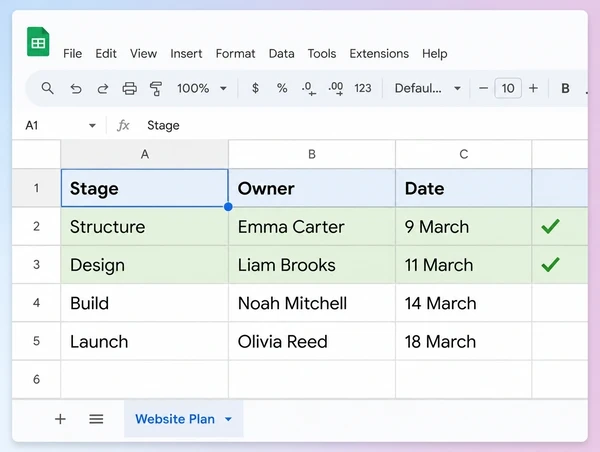Click the Google Sheets home logo
Screen dimensions: 600x452
point(38,42)
